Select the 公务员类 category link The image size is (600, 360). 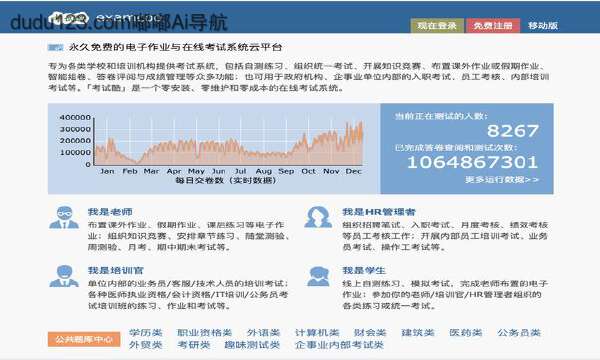(519, 332)
